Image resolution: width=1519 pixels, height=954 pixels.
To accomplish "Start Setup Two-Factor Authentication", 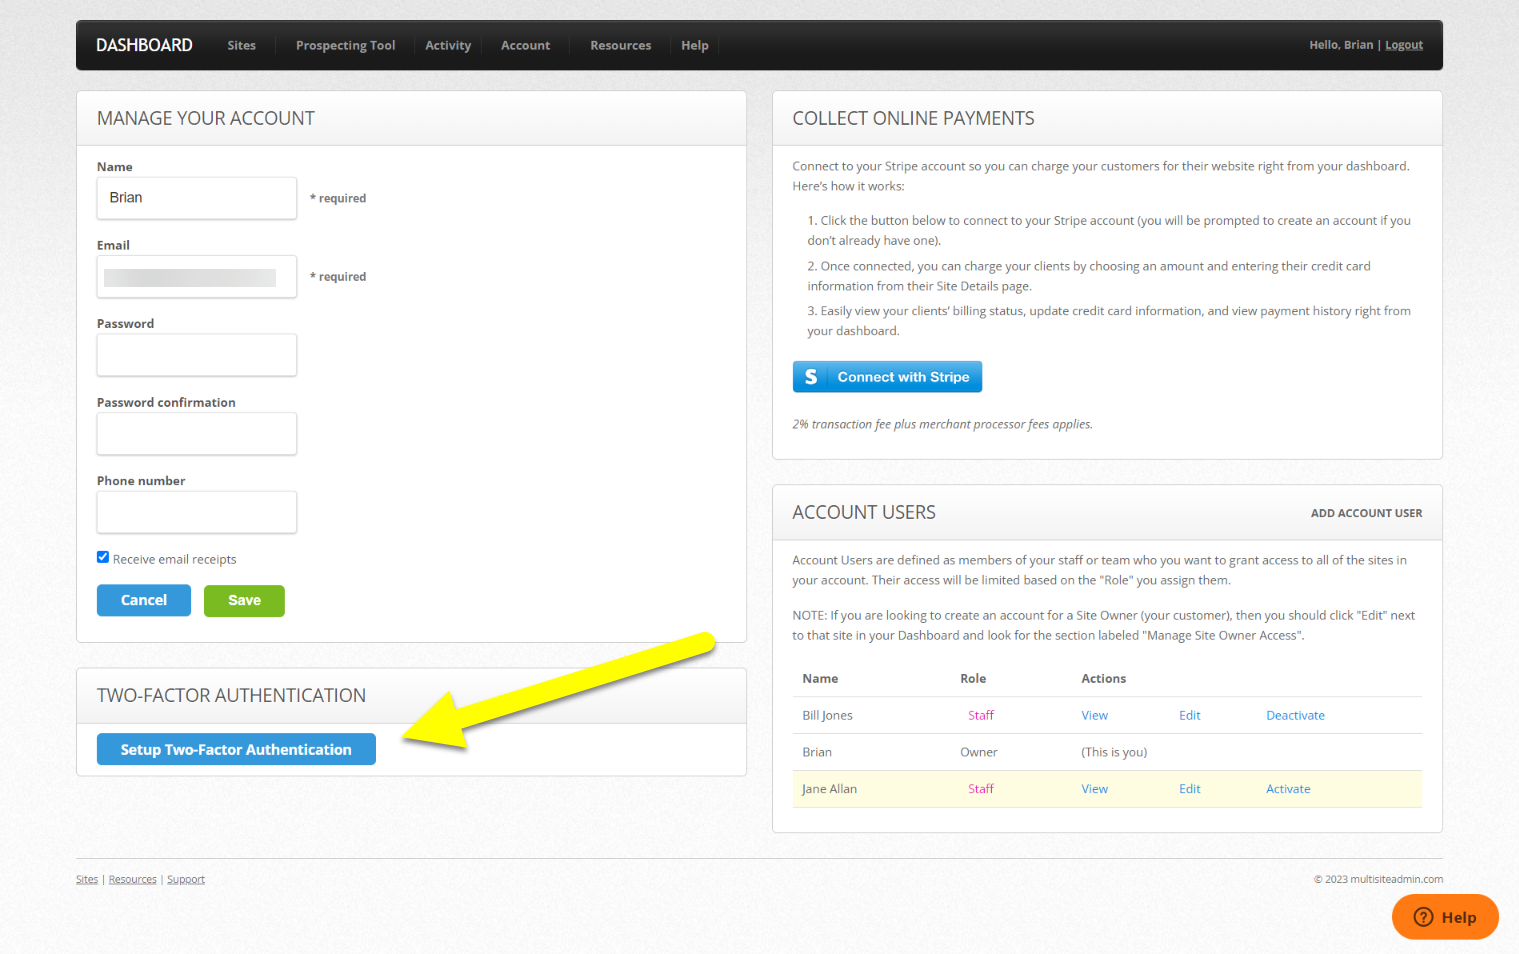I will coord(236,749).
